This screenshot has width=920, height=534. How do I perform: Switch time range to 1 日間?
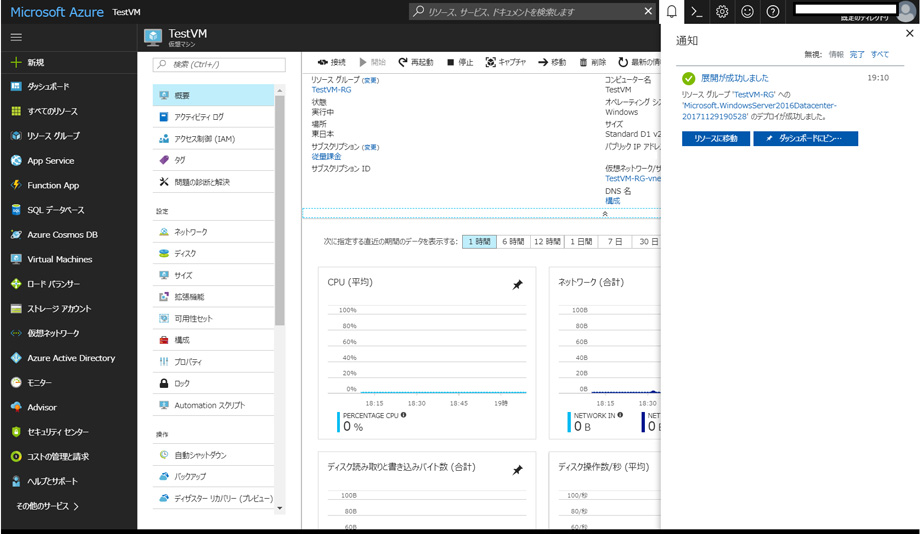(x=581, y=242)
